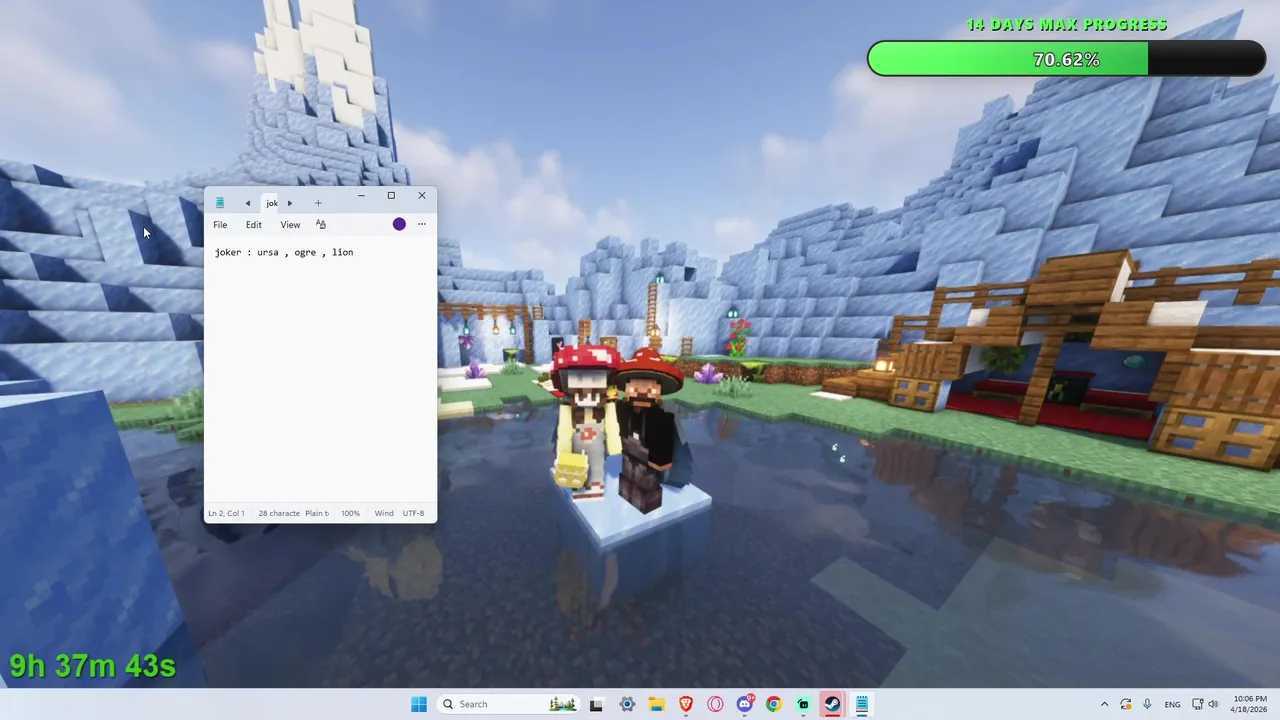Launch Google Chrome from the taskbar
This screenshot has width=1280, height=720.
point(774,704)
